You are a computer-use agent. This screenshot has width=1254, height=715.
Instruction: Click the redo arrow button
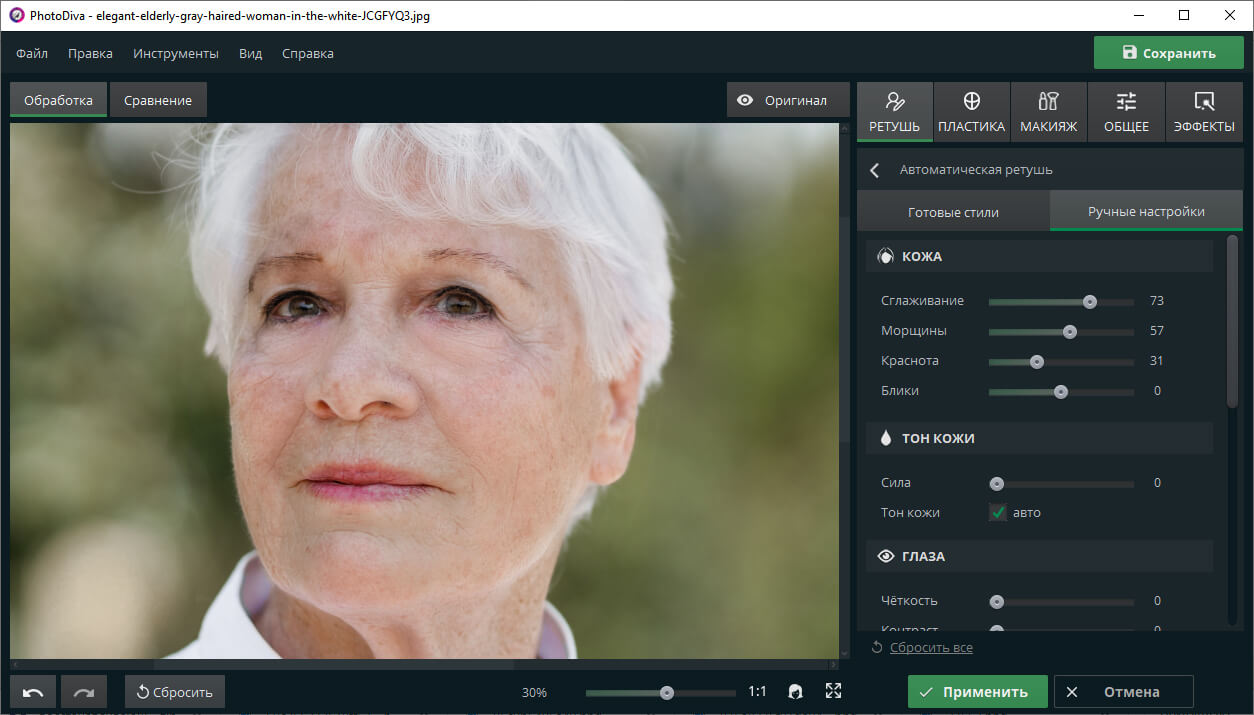84,692
